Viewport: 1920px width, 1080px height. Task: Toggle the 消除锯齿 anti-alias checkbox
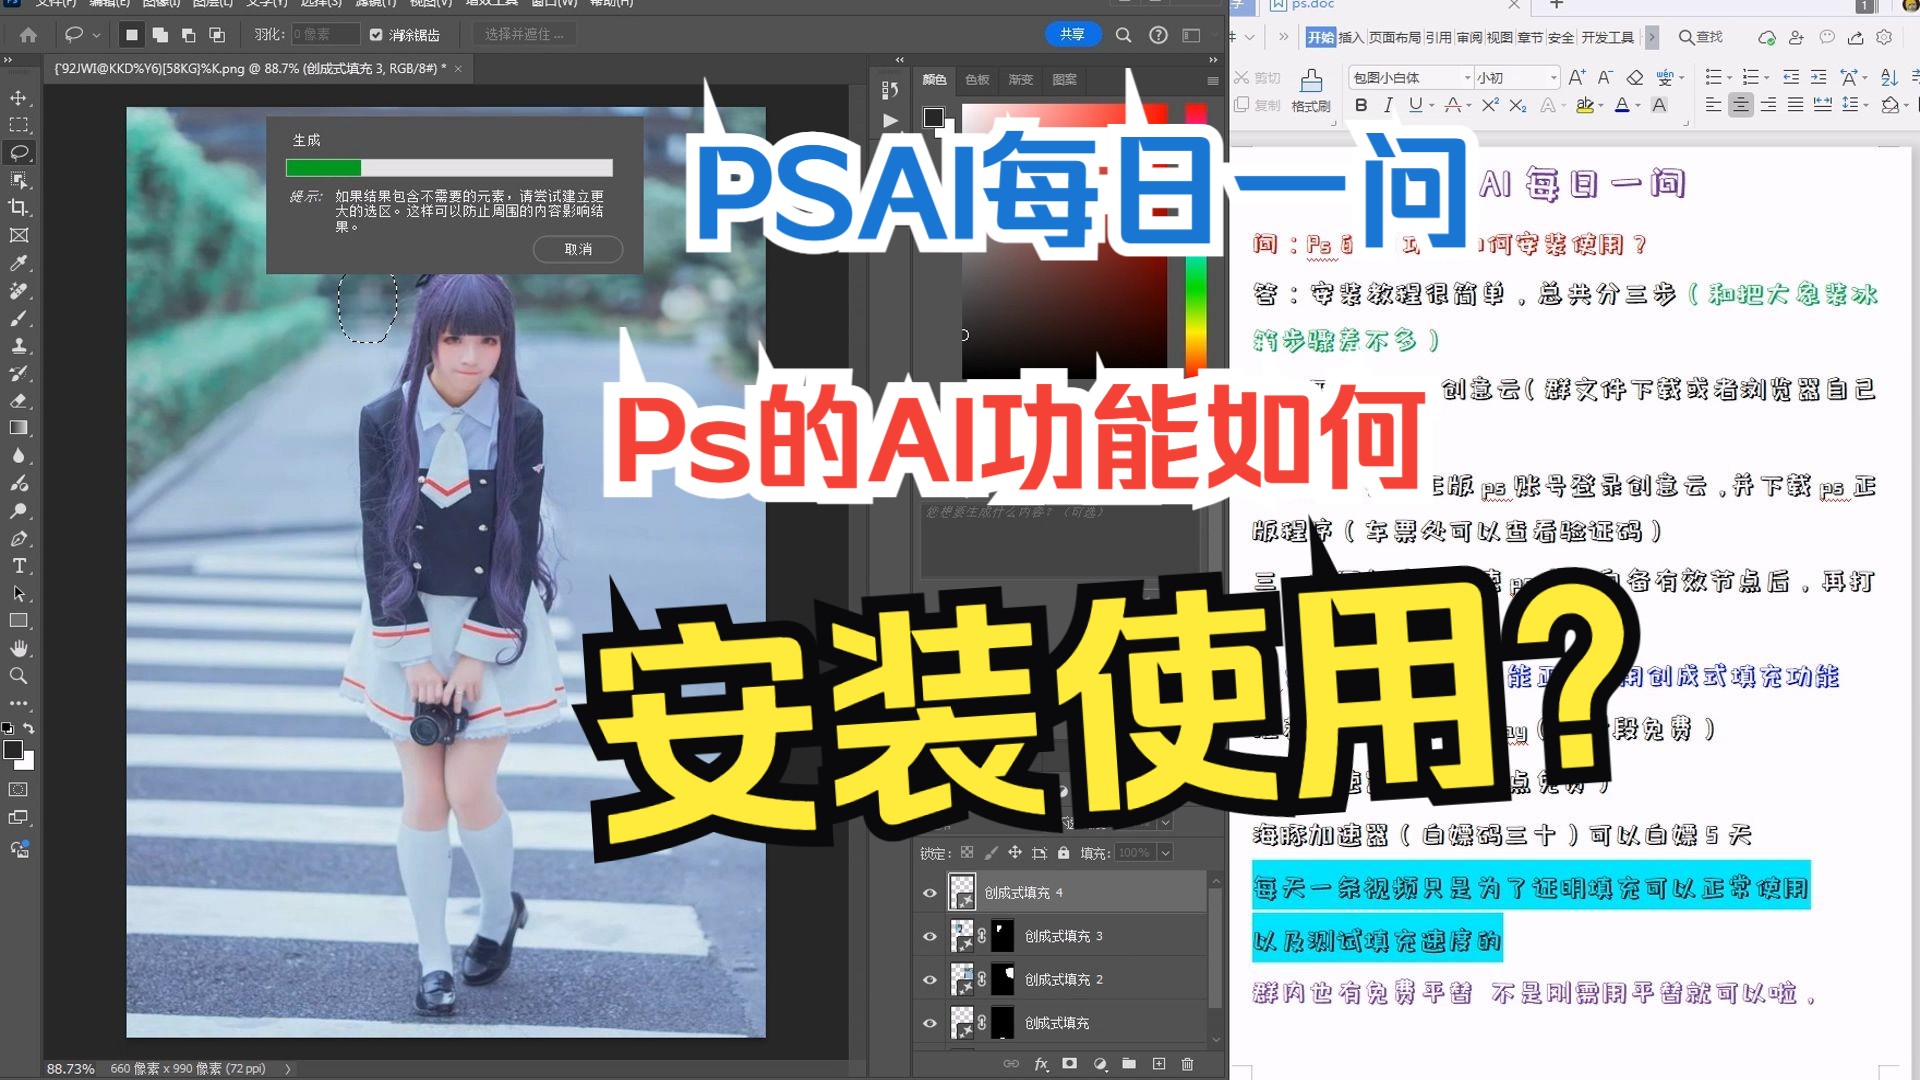point(376,34)
